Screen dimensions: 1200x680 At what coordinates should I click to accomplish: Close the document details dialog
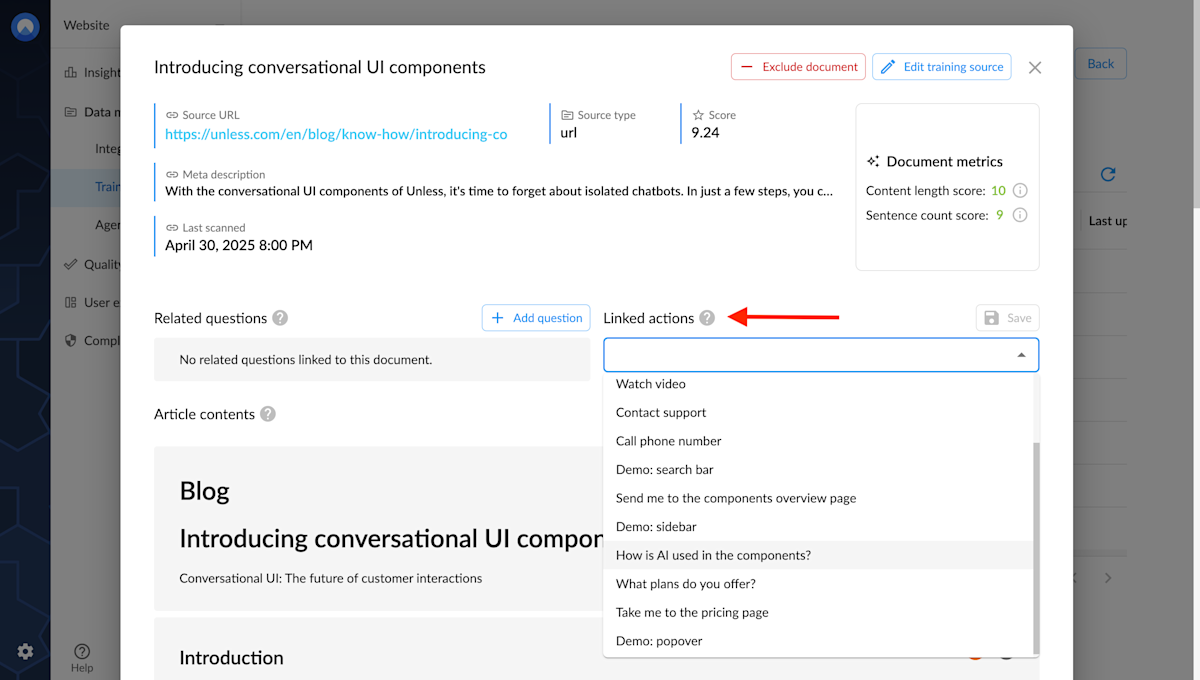click(x=1035, y=67)
